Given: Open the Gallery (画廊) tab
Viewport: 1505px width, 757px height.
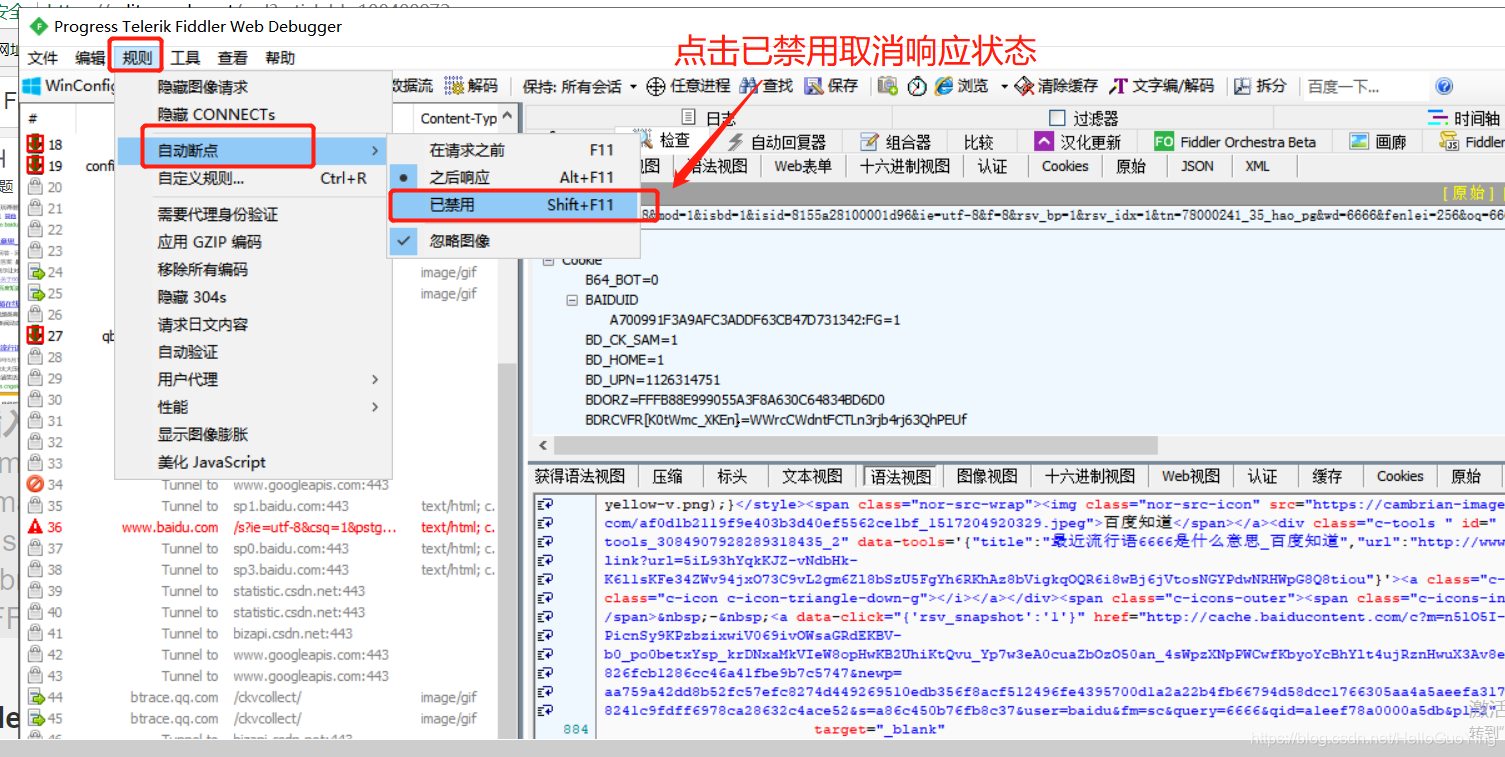Looking at the screenshot, I should (x=1378, y=142).
